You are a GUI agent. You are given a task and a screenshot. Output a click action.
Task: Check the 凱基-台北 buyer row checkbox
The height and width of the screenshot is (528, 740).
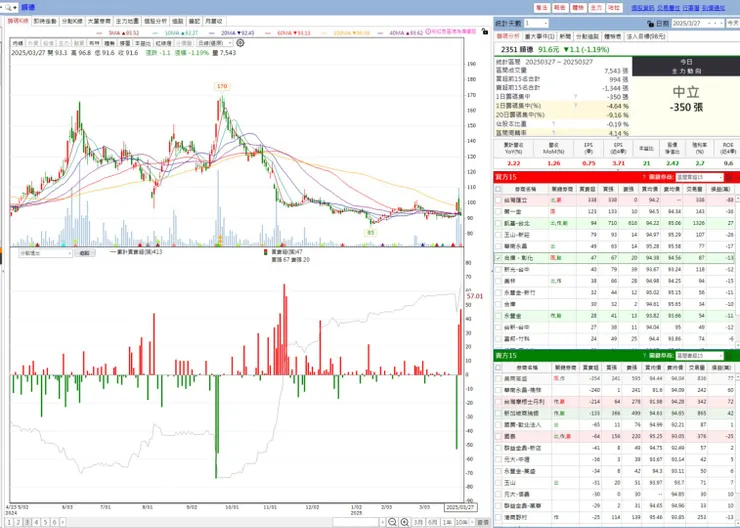pyautogui.click(x=498, y=223)
